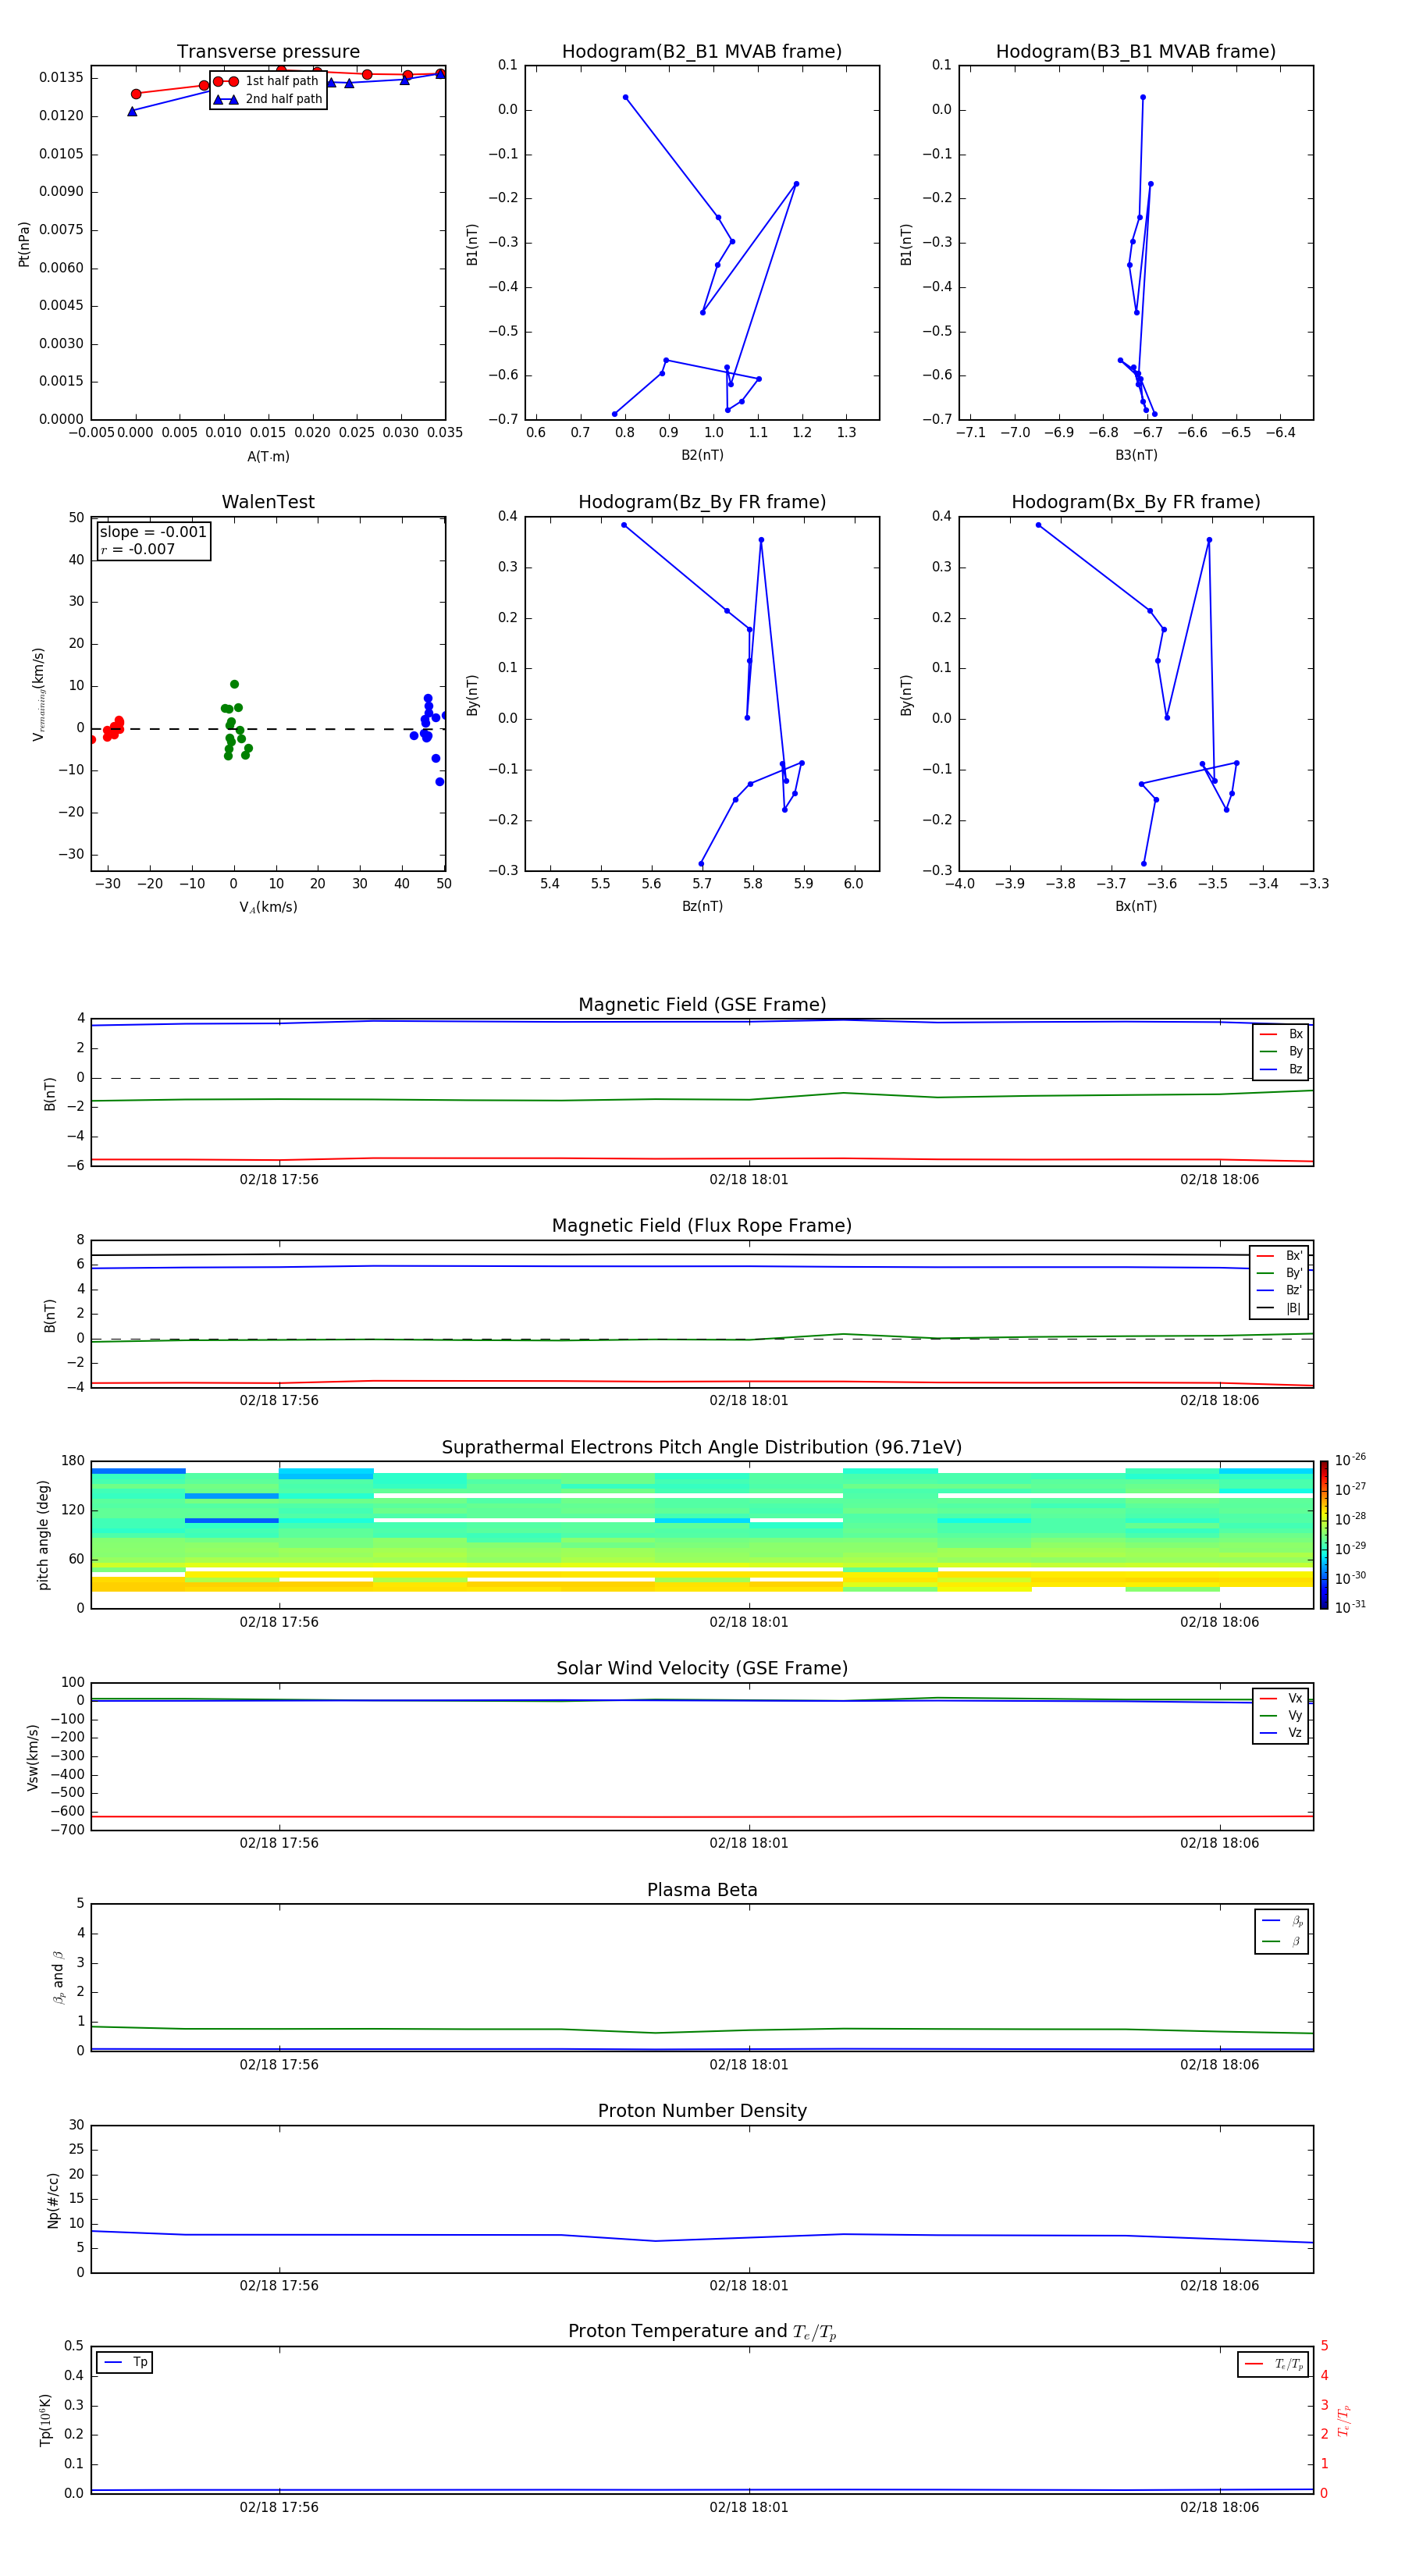Select Tp legend entry in temperature plot
1405x2576 pixels.
pyautogui.click(x=124, y=2362)
